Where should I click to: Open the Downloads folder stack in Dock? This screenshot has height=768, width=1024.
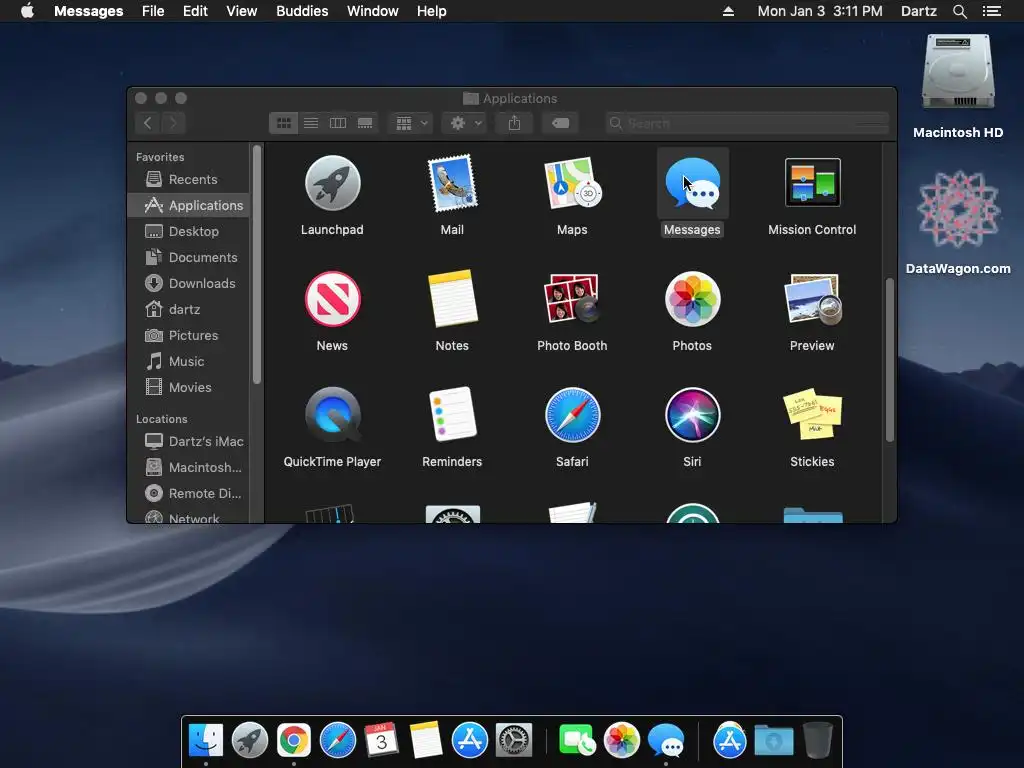pos(774,741)
